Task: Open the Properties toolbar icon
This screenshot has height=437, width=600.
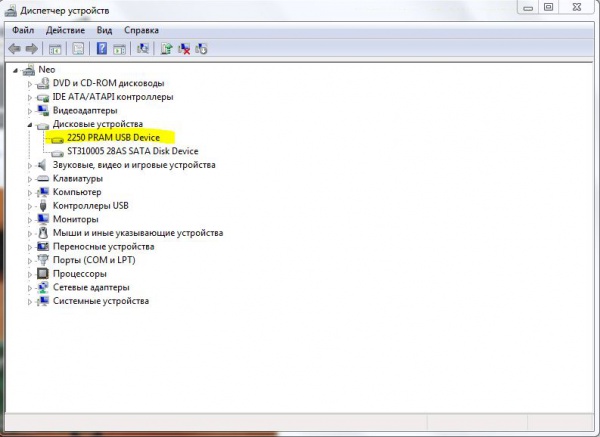Action: tap(78, 49)
